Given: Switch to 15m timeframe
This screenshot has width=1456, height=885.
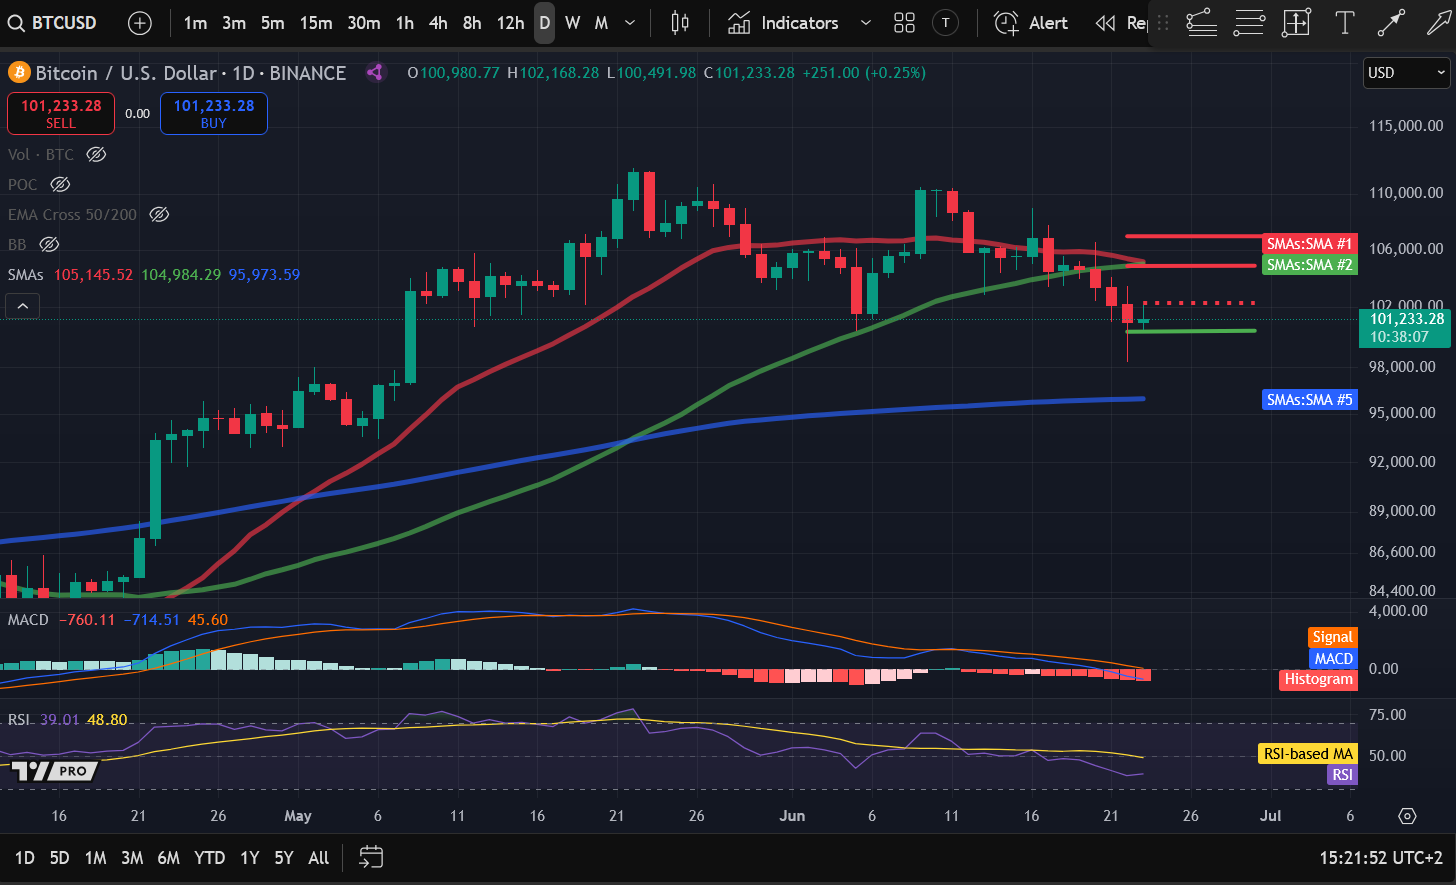Looking at the screenshot, I should click(x=316, y=22).
